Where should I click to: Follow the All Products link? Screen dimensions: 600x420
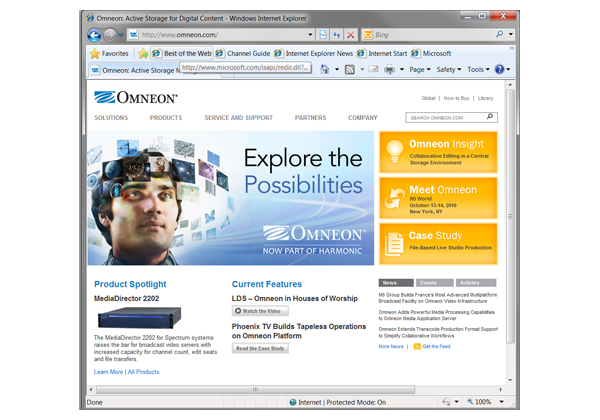[x=143, y=371]
